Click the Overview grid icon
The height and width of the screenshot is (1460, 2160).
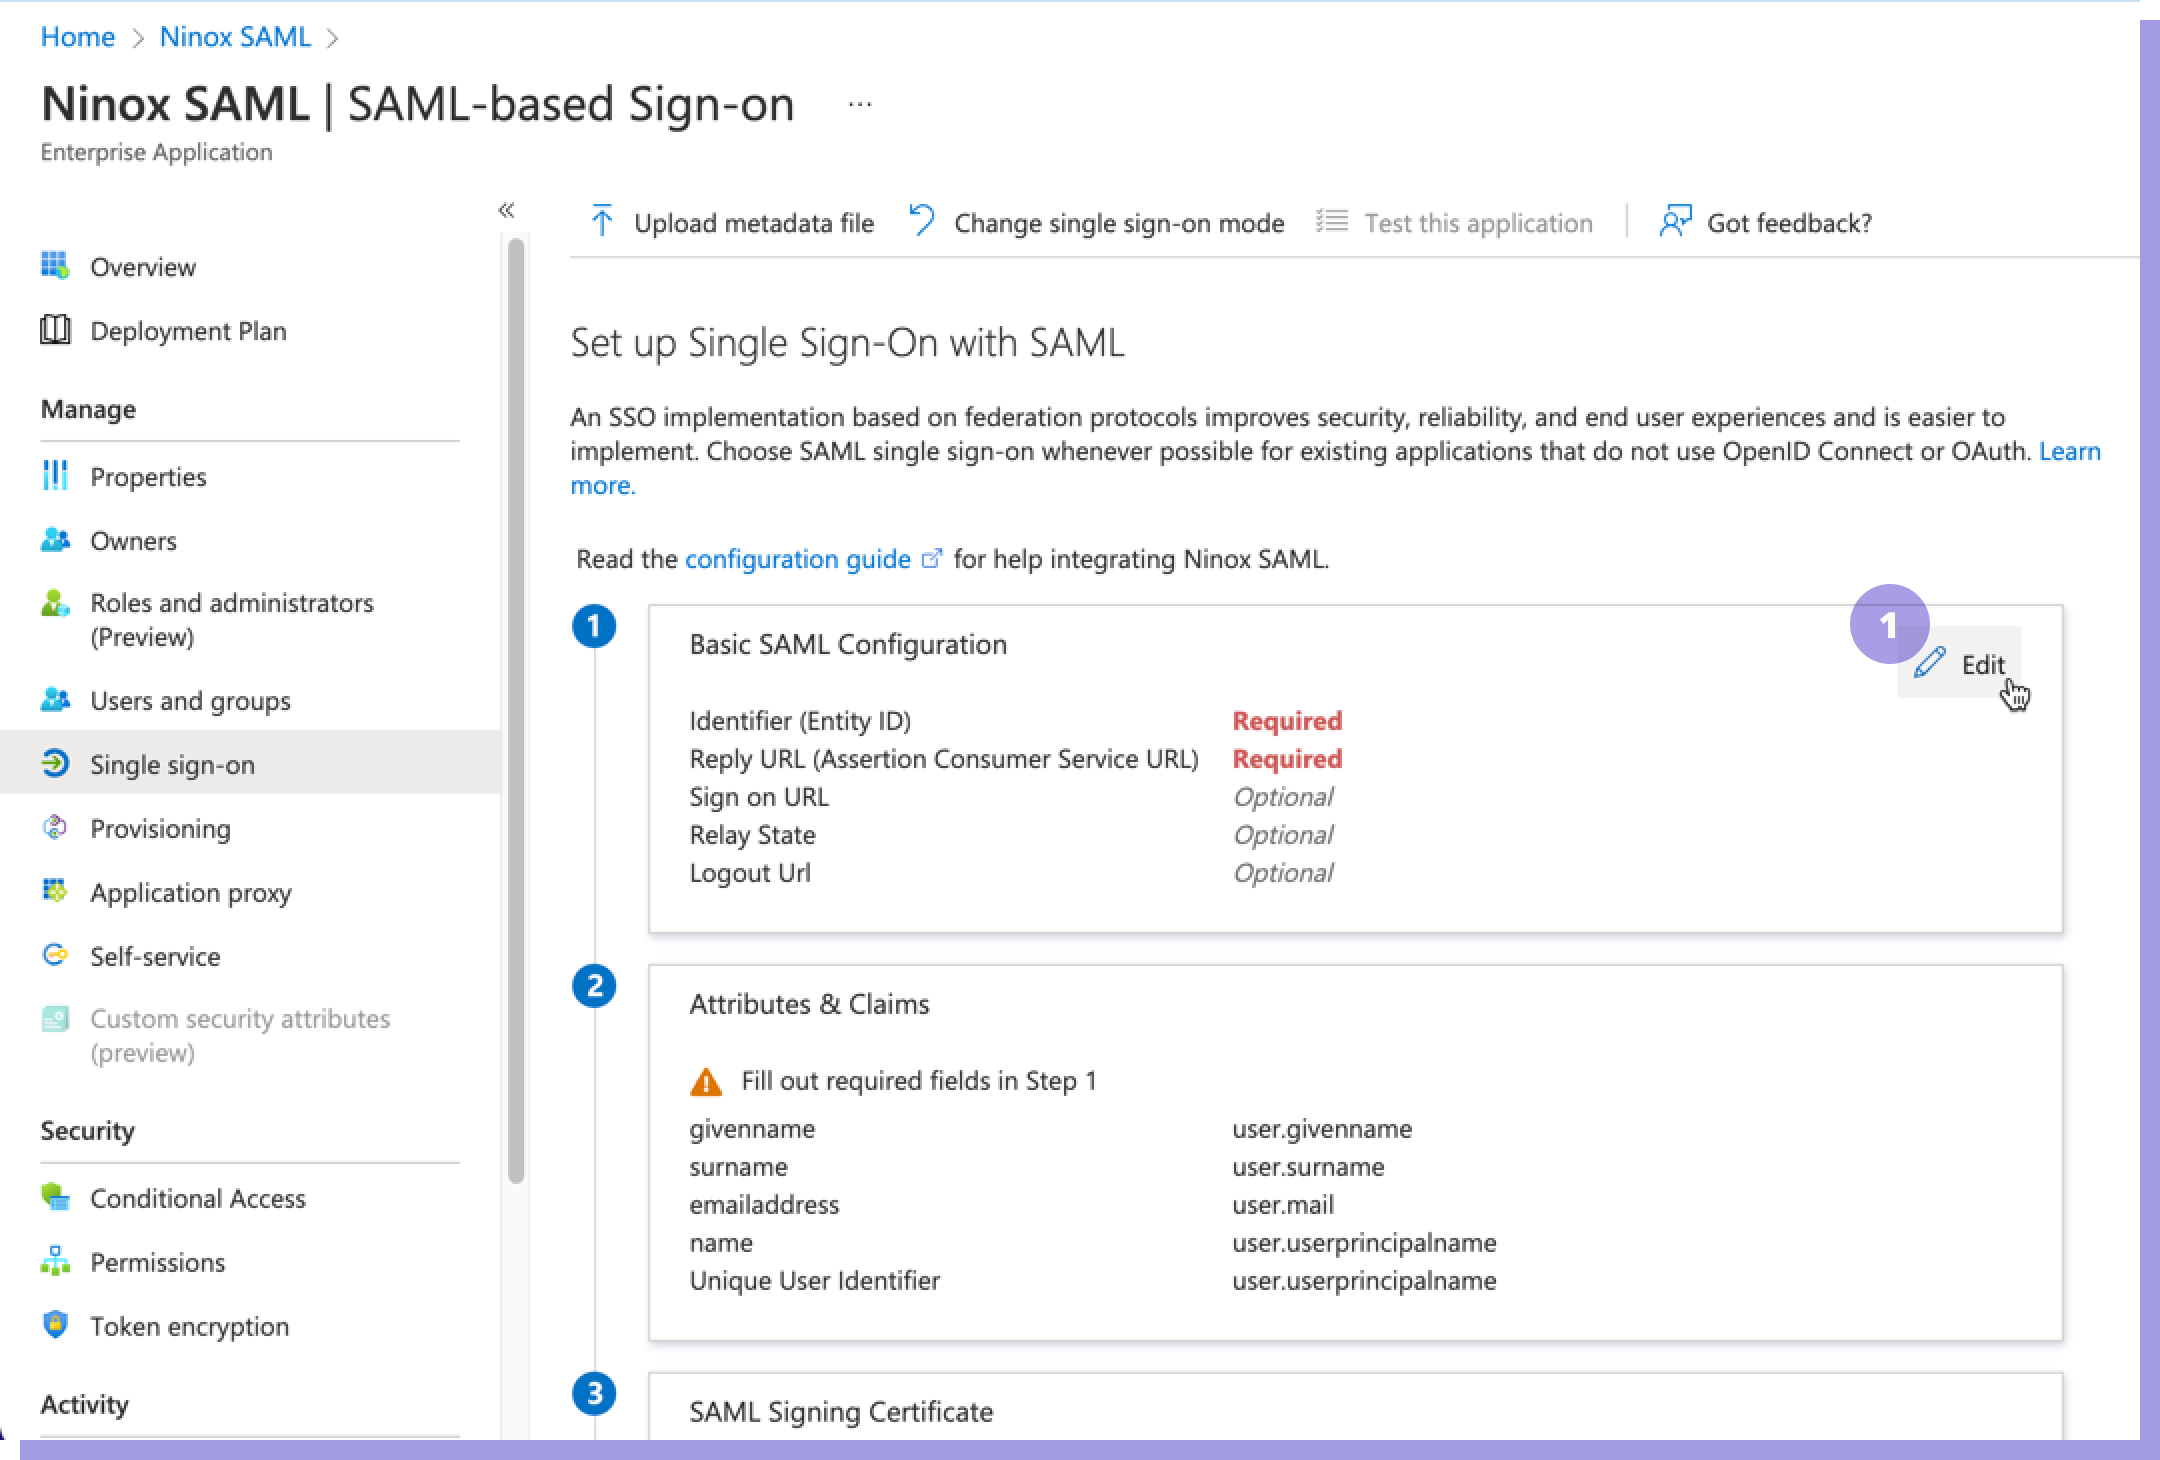point(55,266)
